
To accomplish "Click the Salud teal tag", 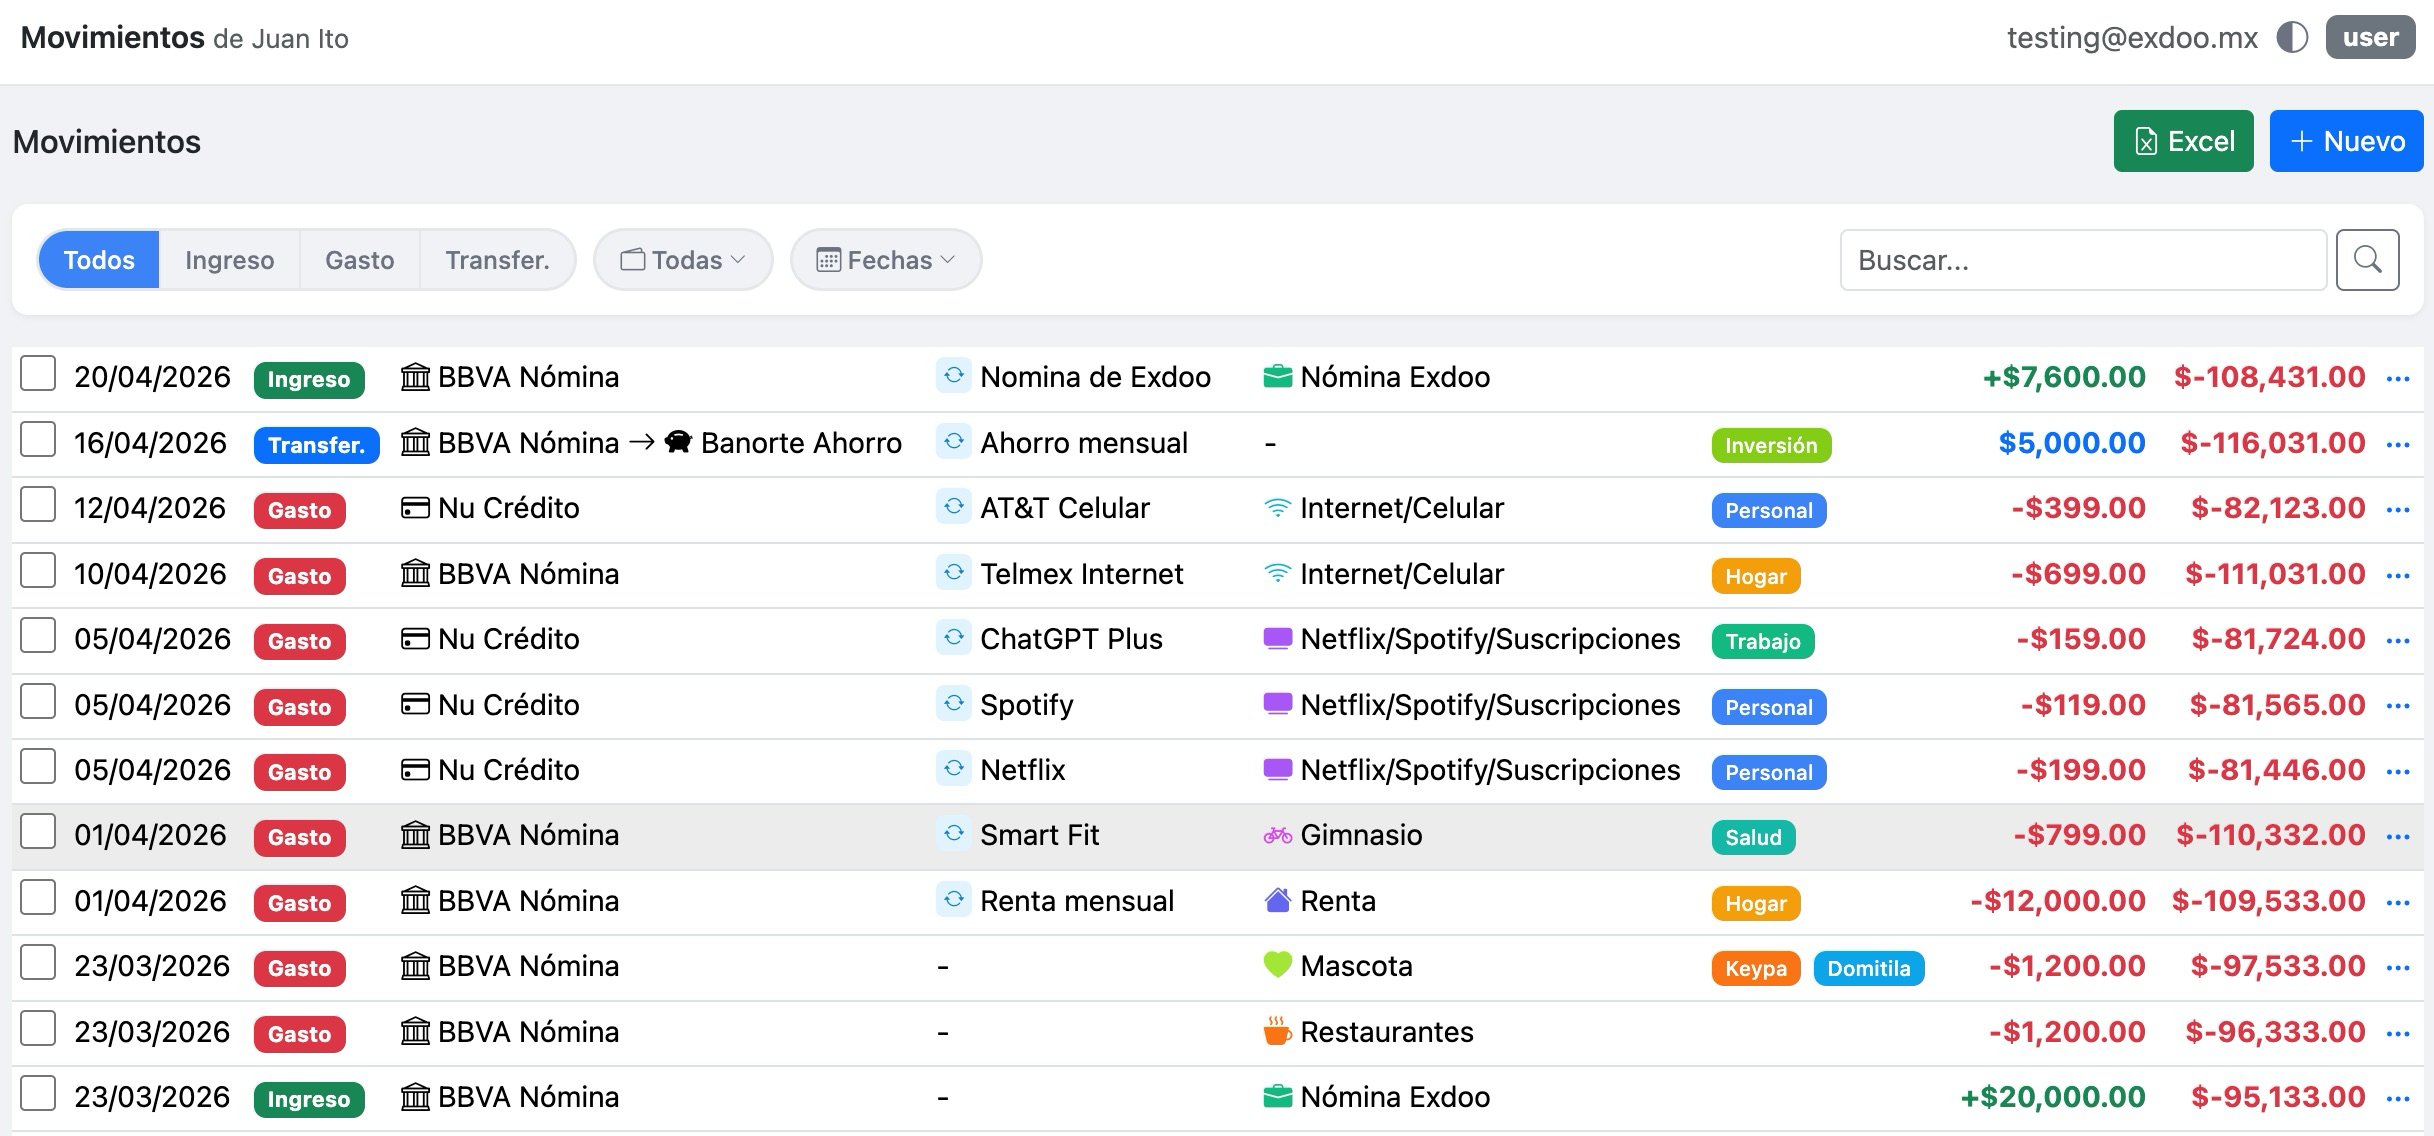I will point(1753,837).
